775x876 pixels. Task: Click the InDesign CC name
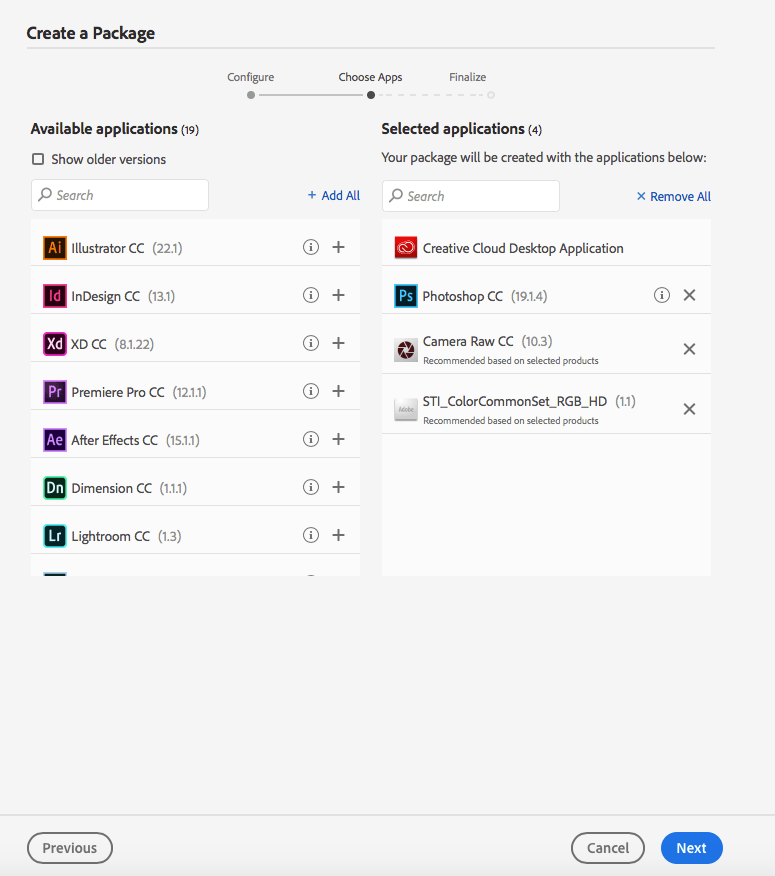point(106,296)
